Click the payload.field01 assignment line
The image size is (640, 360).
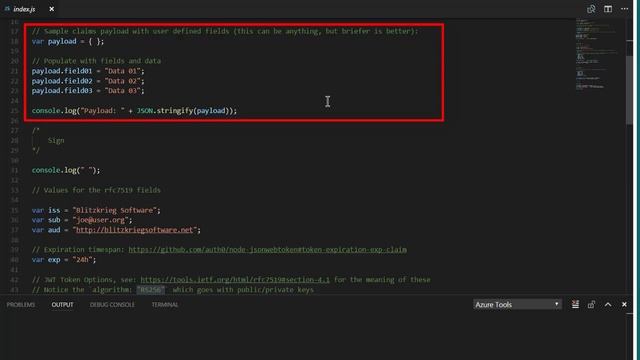[x=88, y=71]
